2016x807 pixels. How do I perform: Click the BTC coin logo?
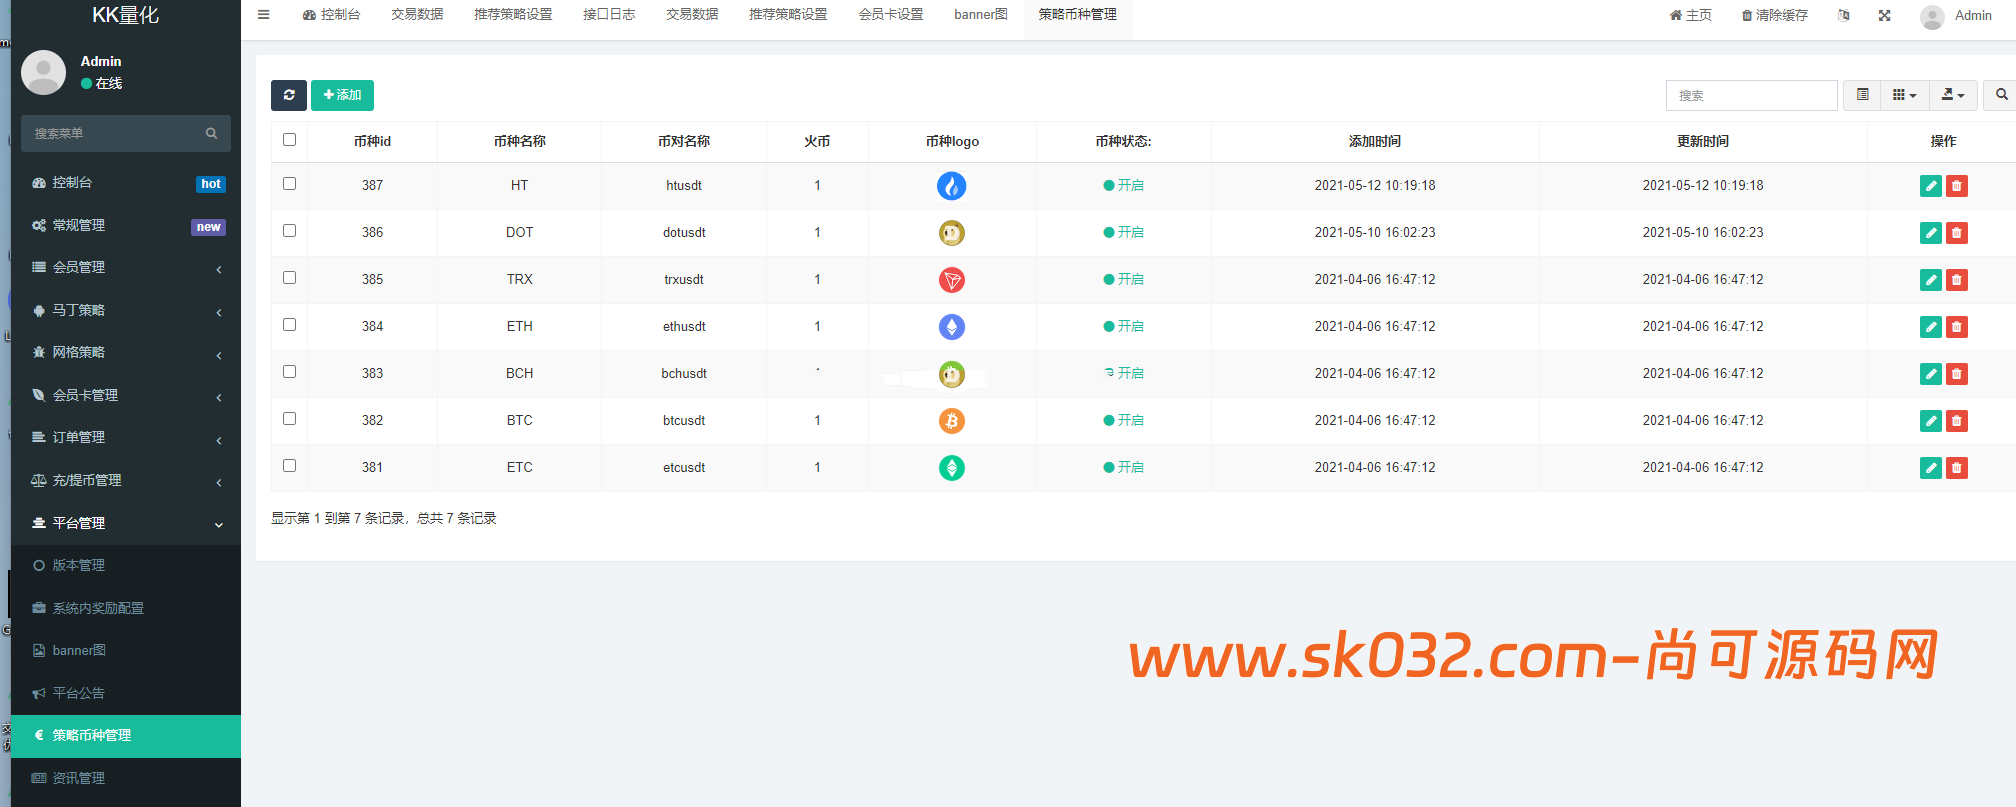(x=952, y=421)
